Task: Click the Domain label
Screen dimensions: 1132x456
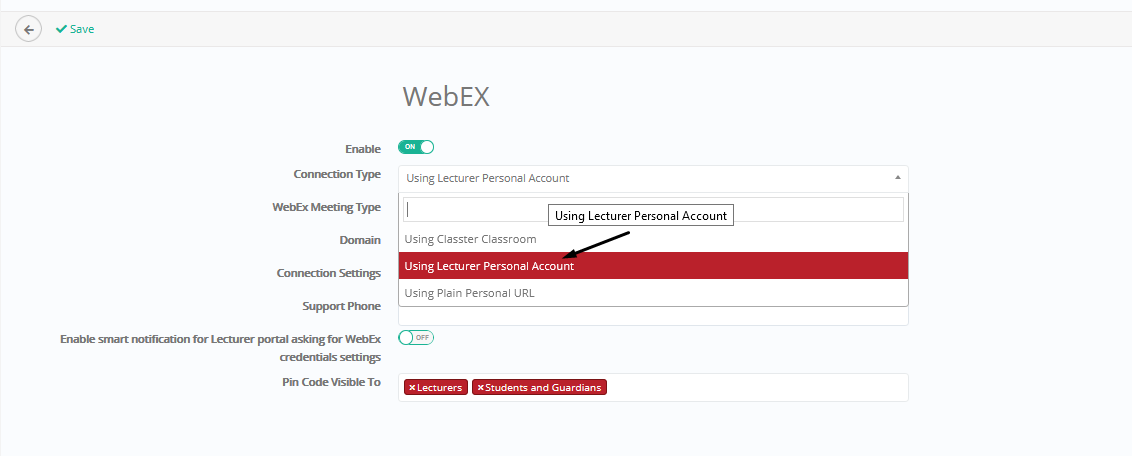Action: tap(360, 240)
